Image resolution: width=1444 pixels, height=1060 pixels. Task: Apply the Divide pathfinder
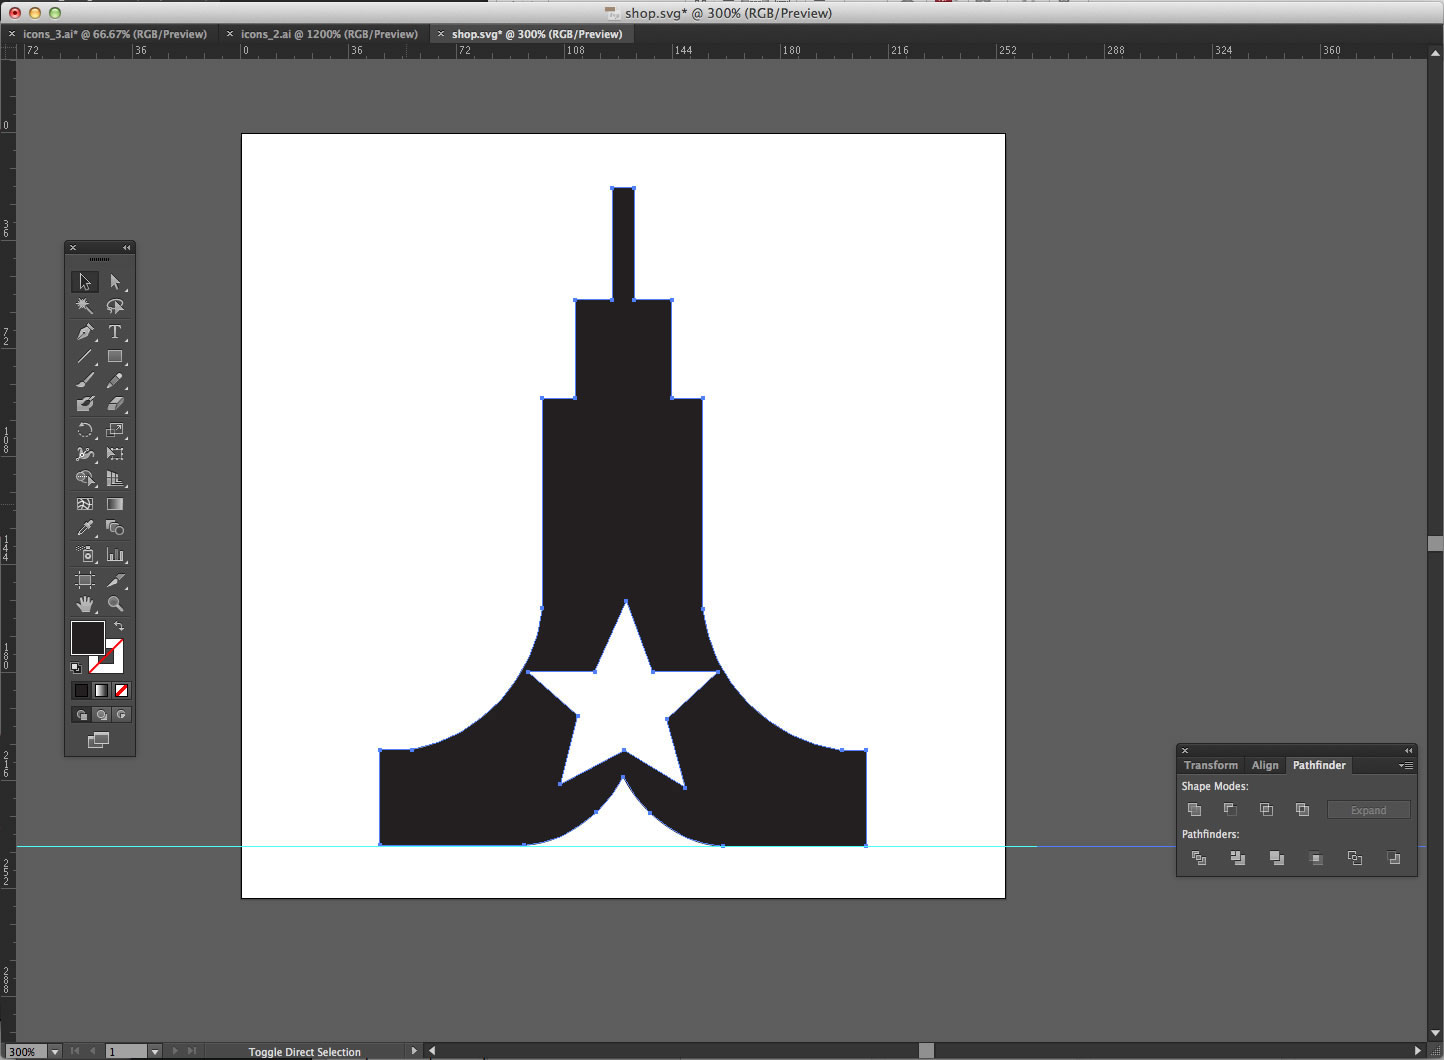pyautogui.click(x=1198, y=858)
